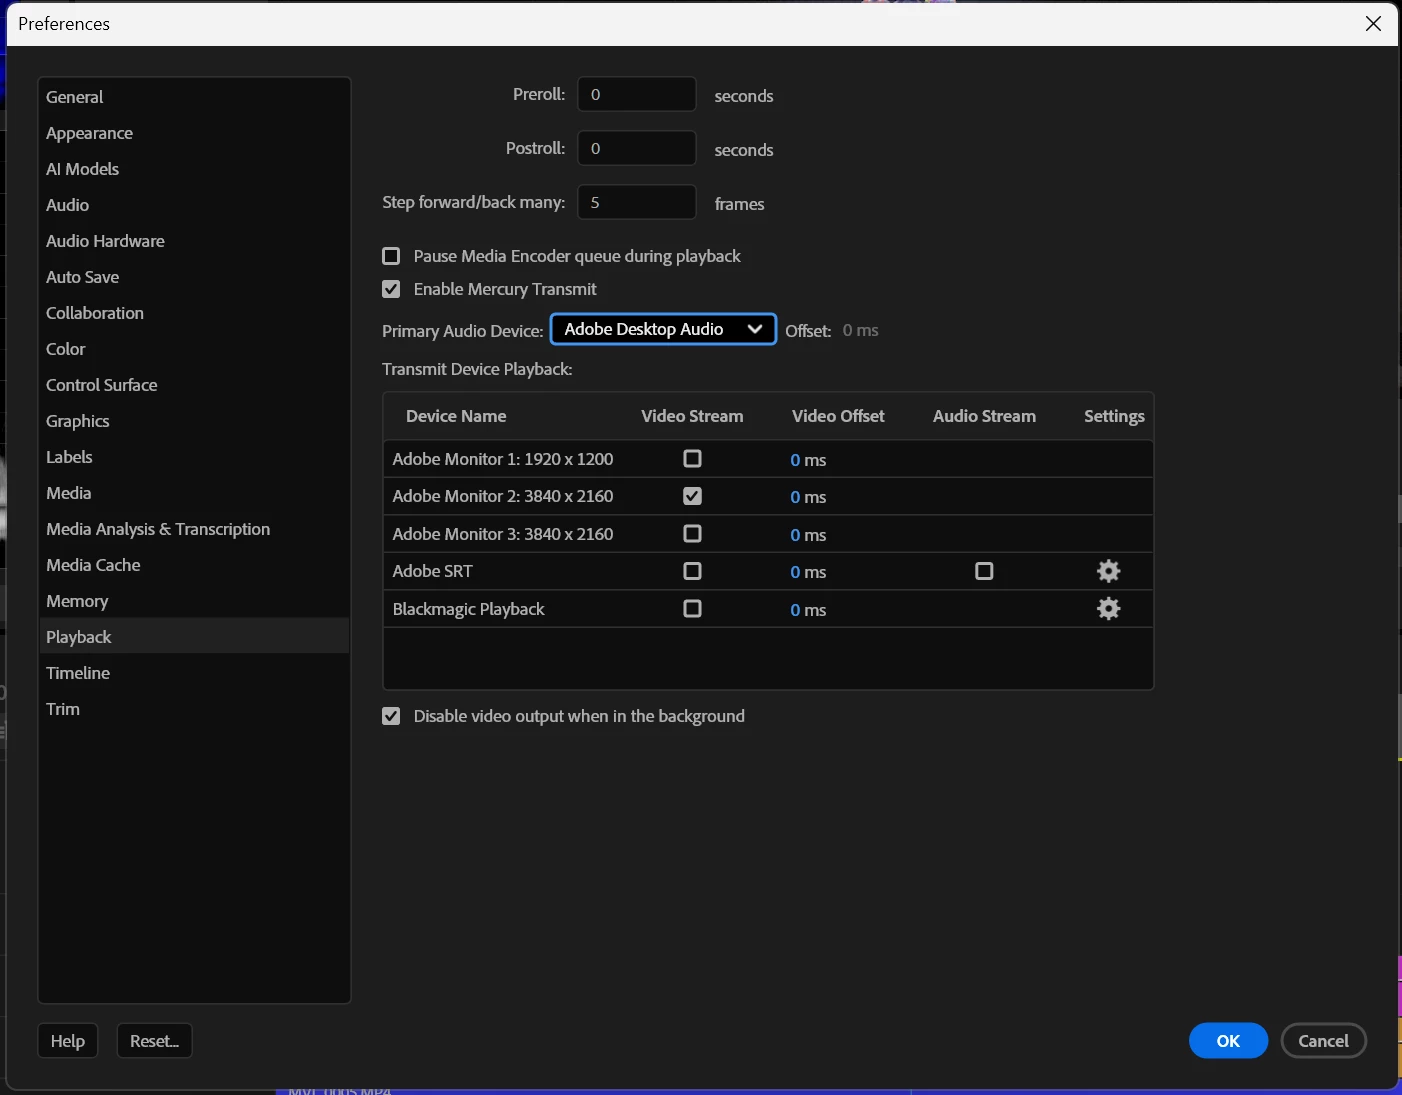Select Control Surface category
This screenshot has height=1095, width=1402.
tap(194, 385)
